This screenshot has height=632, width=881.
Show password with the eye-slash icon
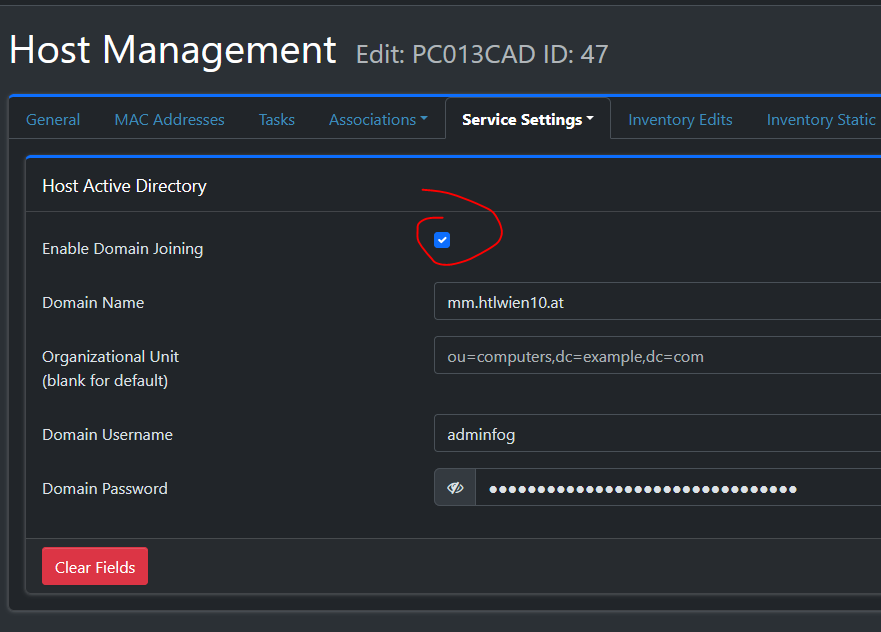(x=455, y=488)
